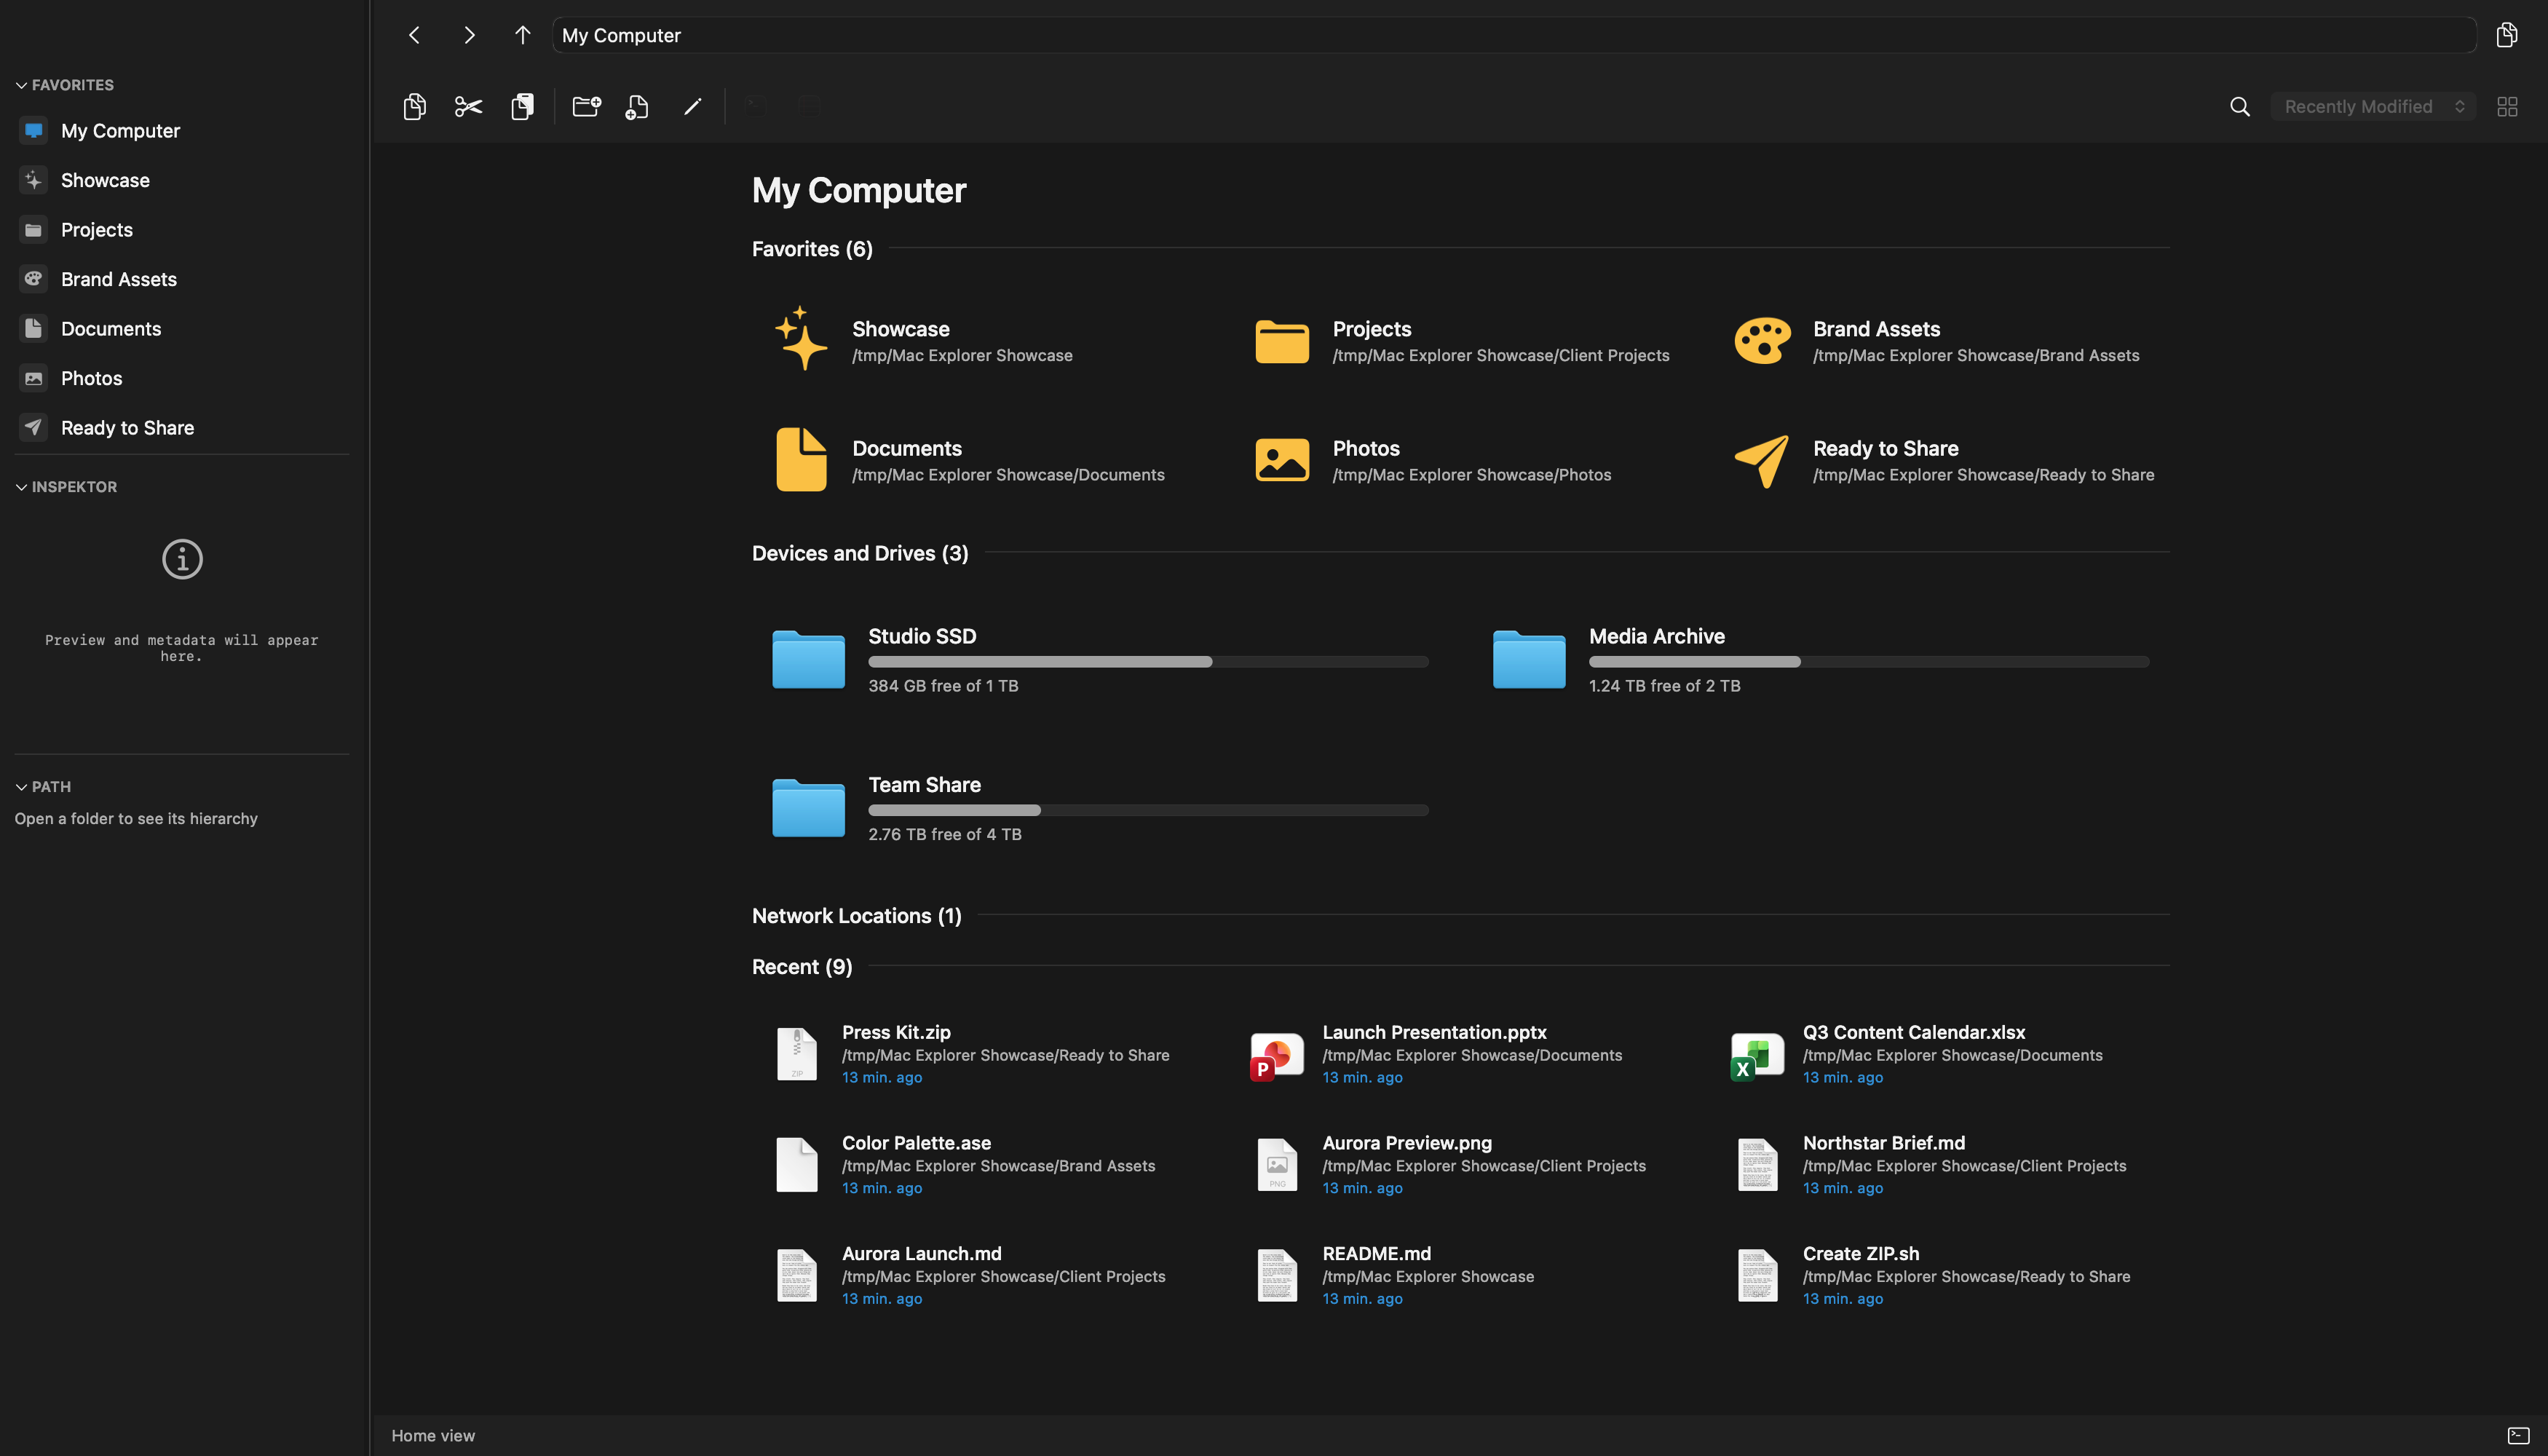Viewport: 2548px width, 1456px height.
Task: Click the '1.24 TB free of 2 TB' text
Action: pos(1664,686)
